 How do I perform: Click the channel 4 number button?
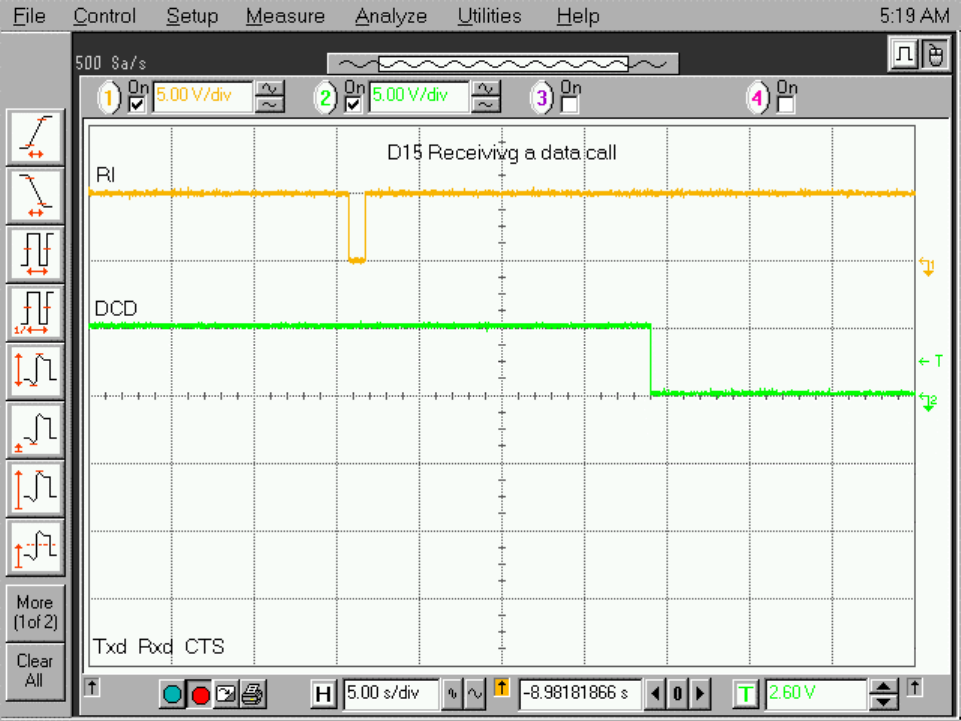[758, 97]
